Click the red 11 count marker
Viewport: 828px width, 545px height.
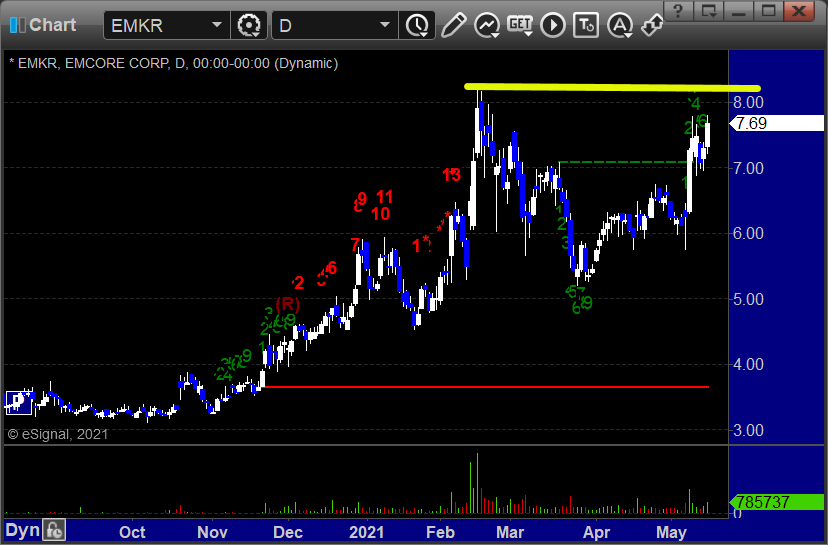click(x=384, y=197)
